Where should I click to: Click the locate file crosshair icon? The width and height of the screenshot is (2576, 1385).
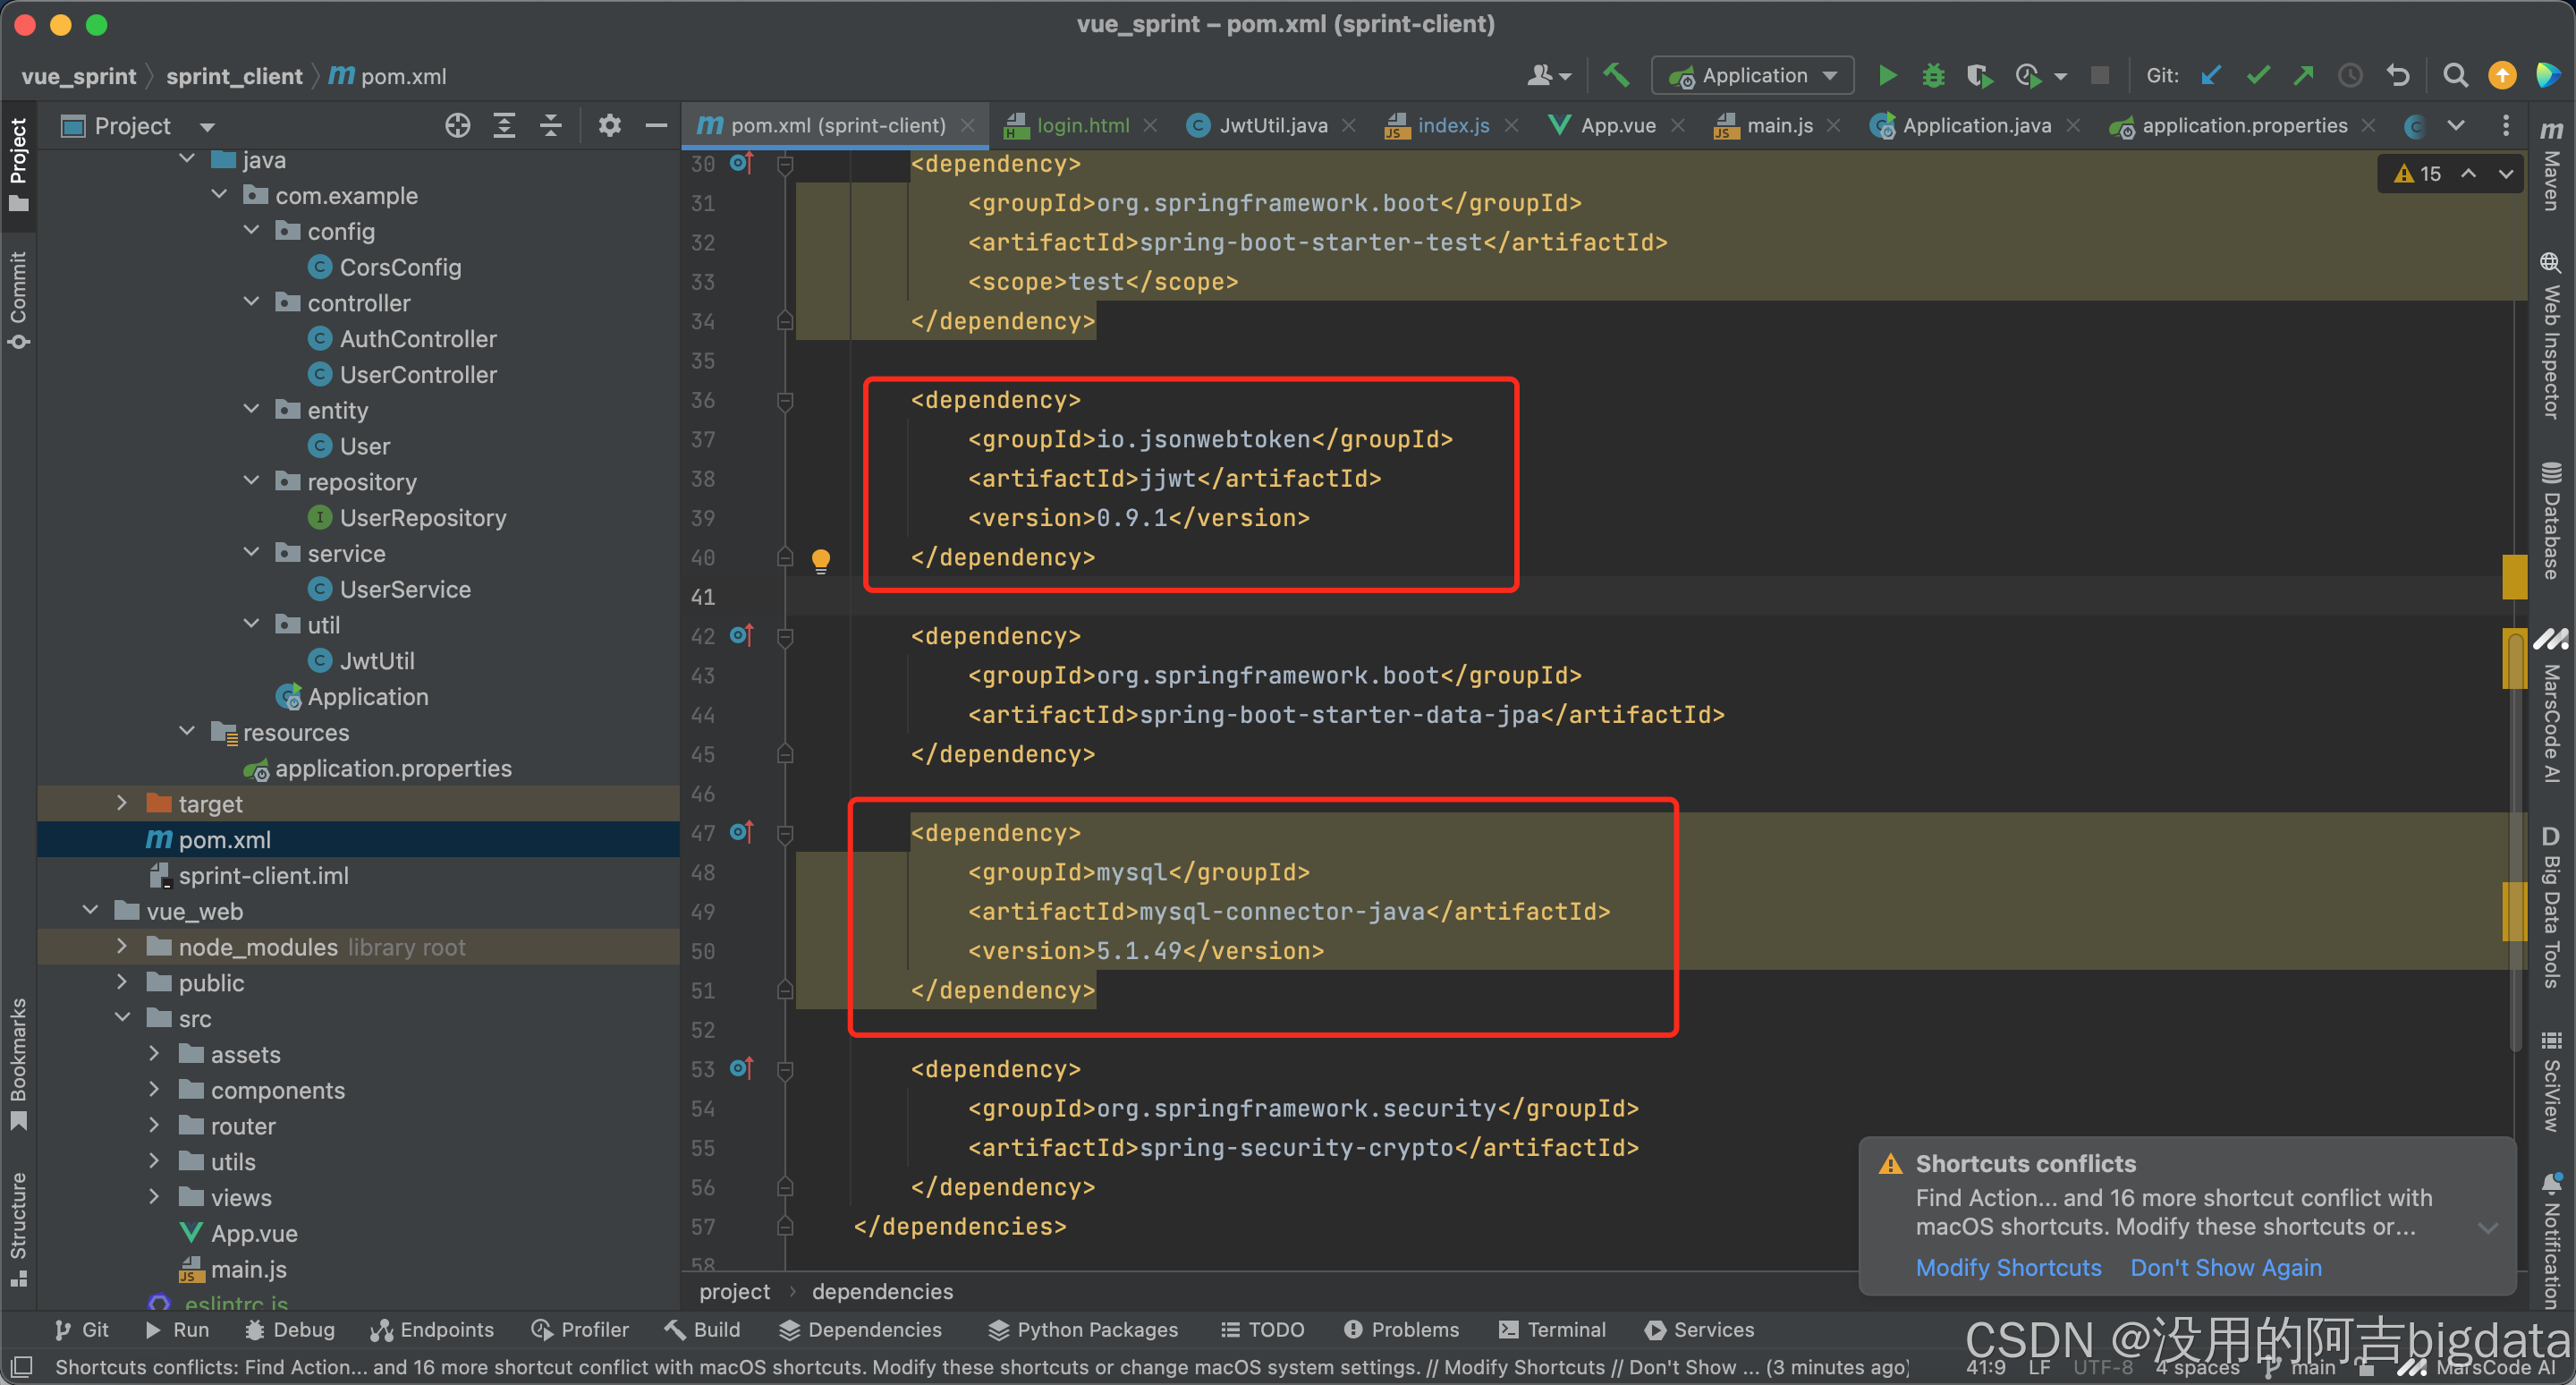coord(457,126)
